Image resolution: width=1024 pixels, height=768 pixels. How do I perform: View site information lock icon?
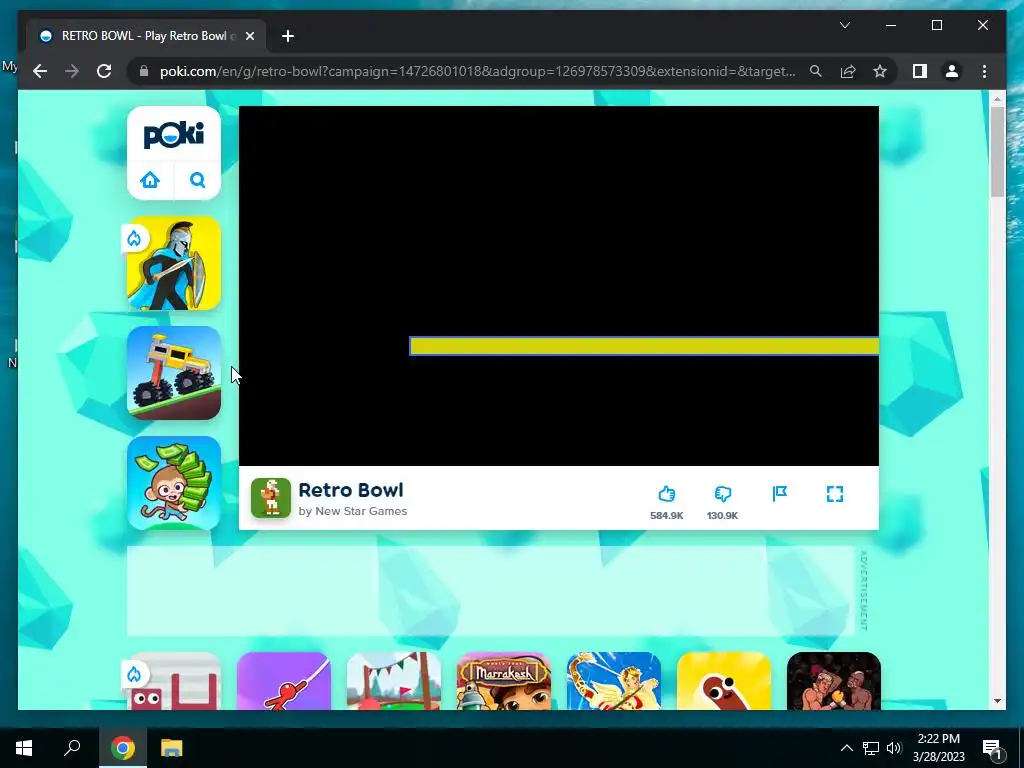144,71
